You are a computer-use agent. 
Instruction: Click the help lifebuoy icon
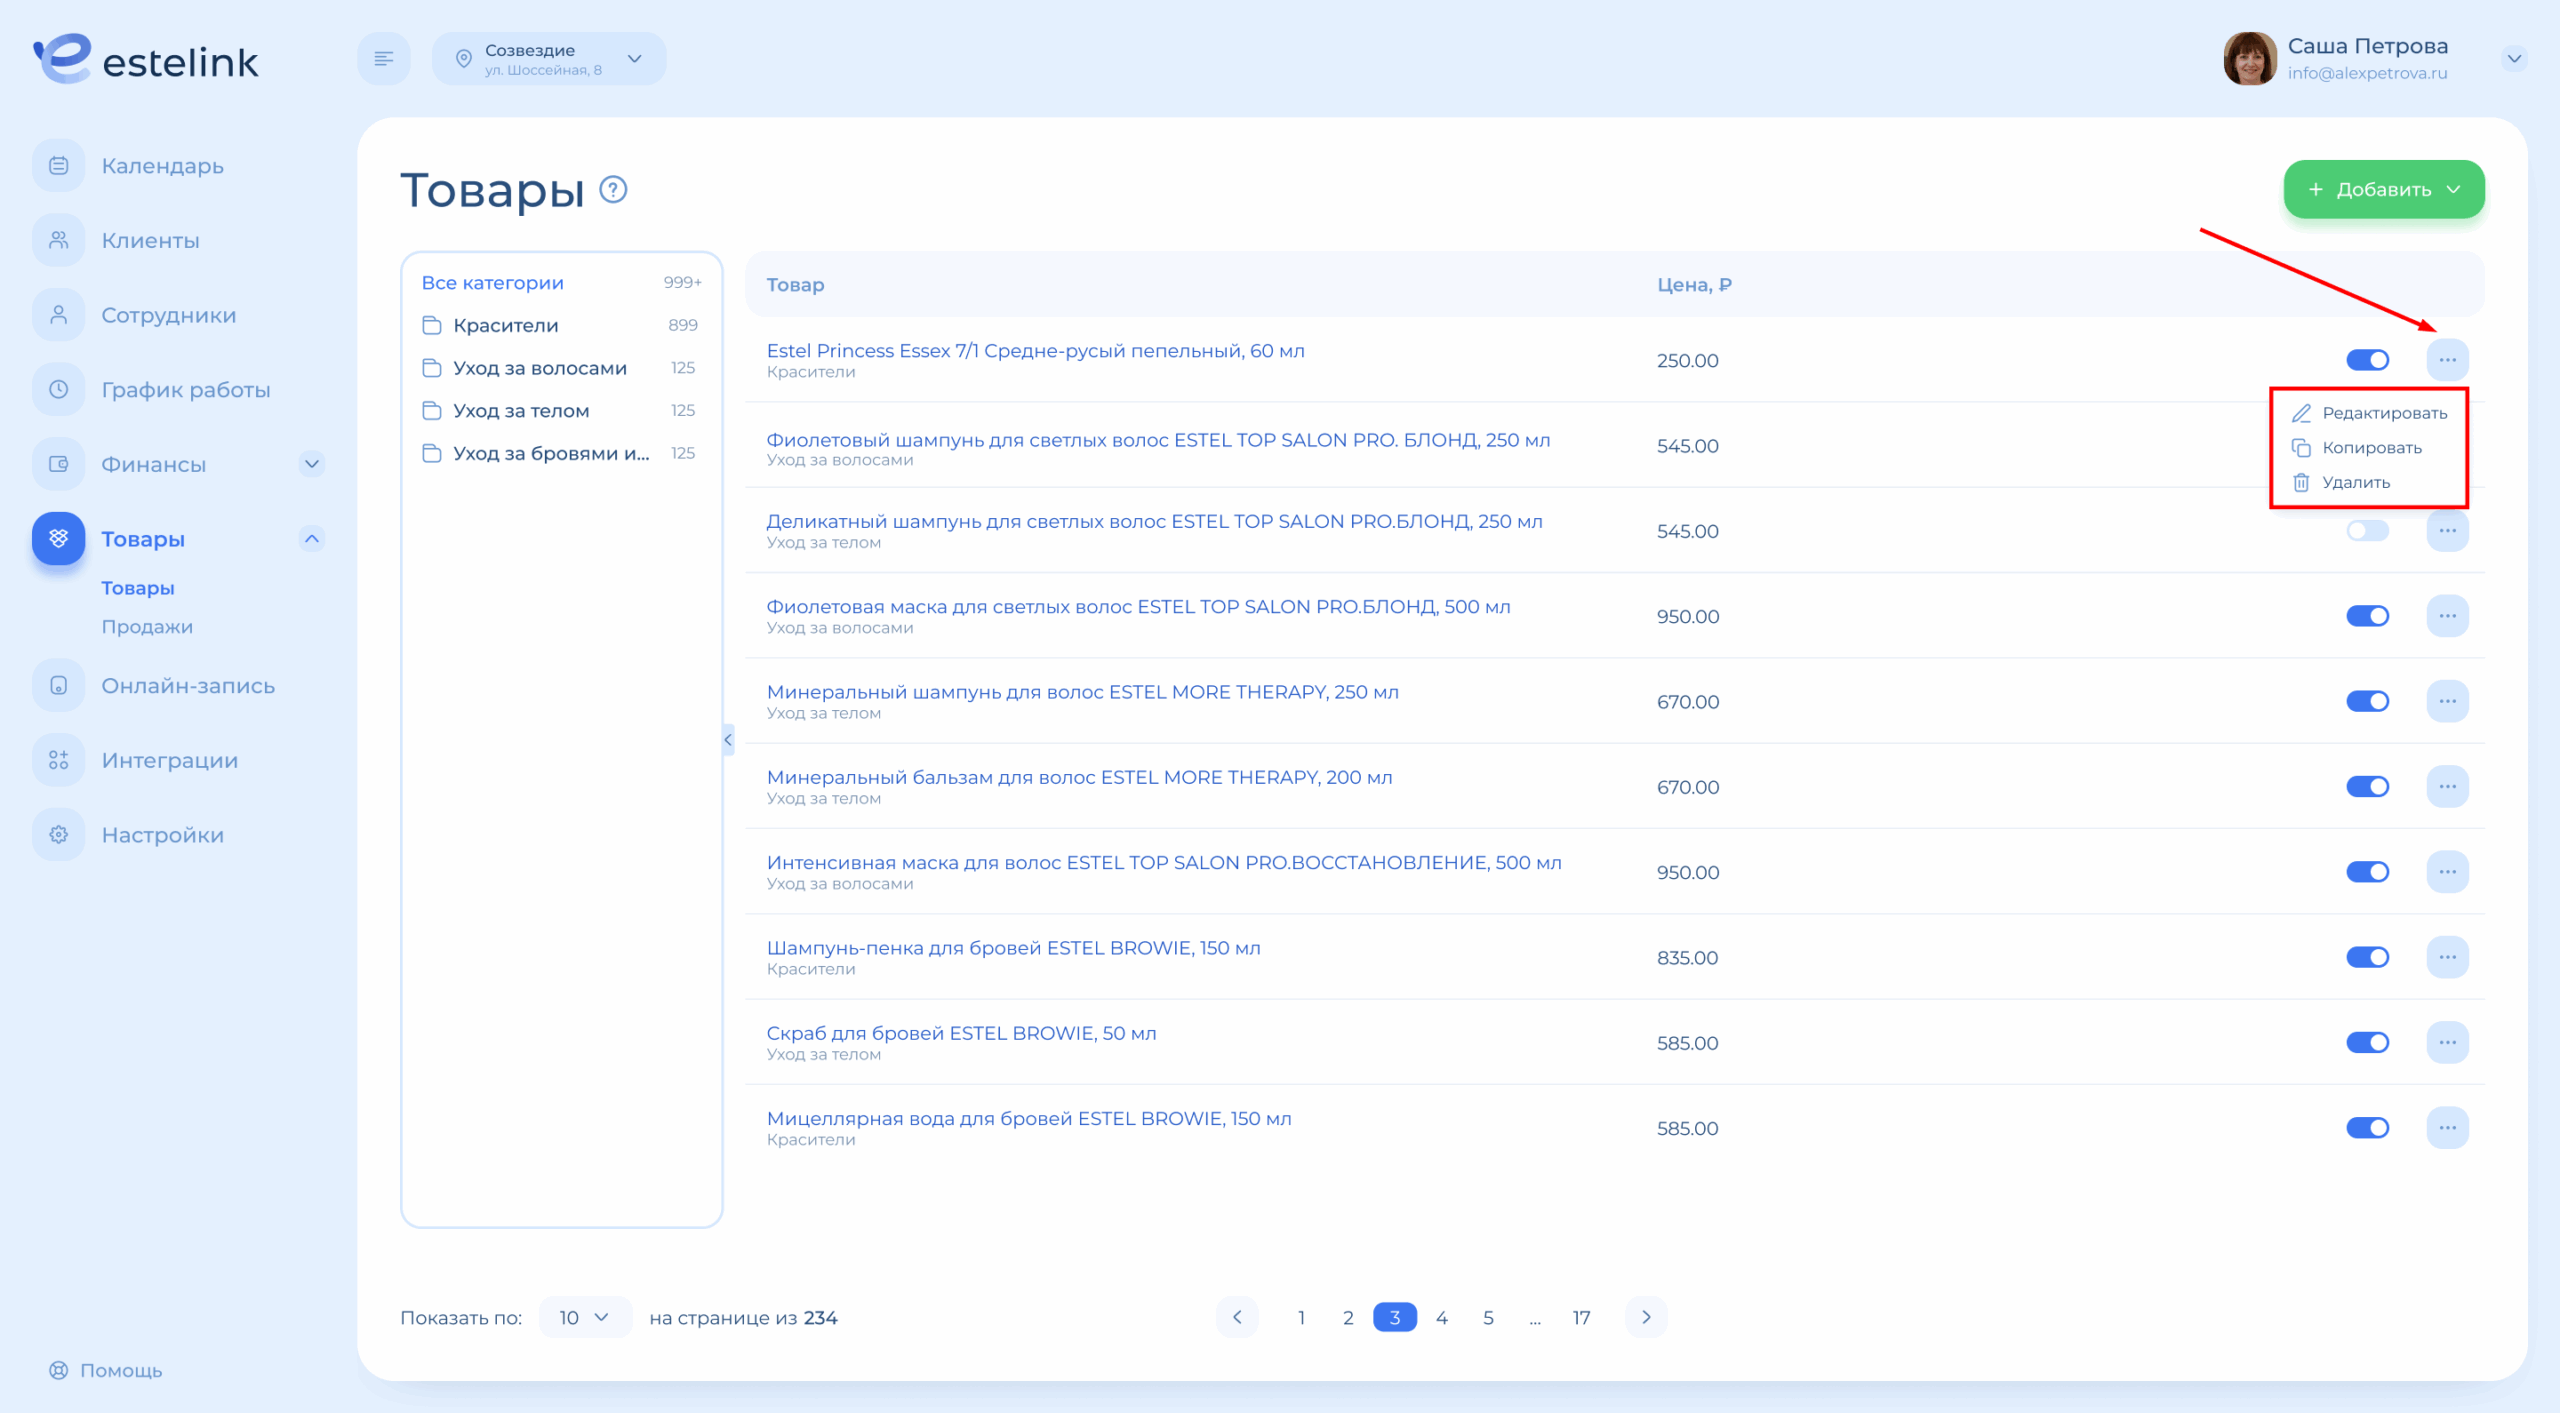pos(59,1370)
